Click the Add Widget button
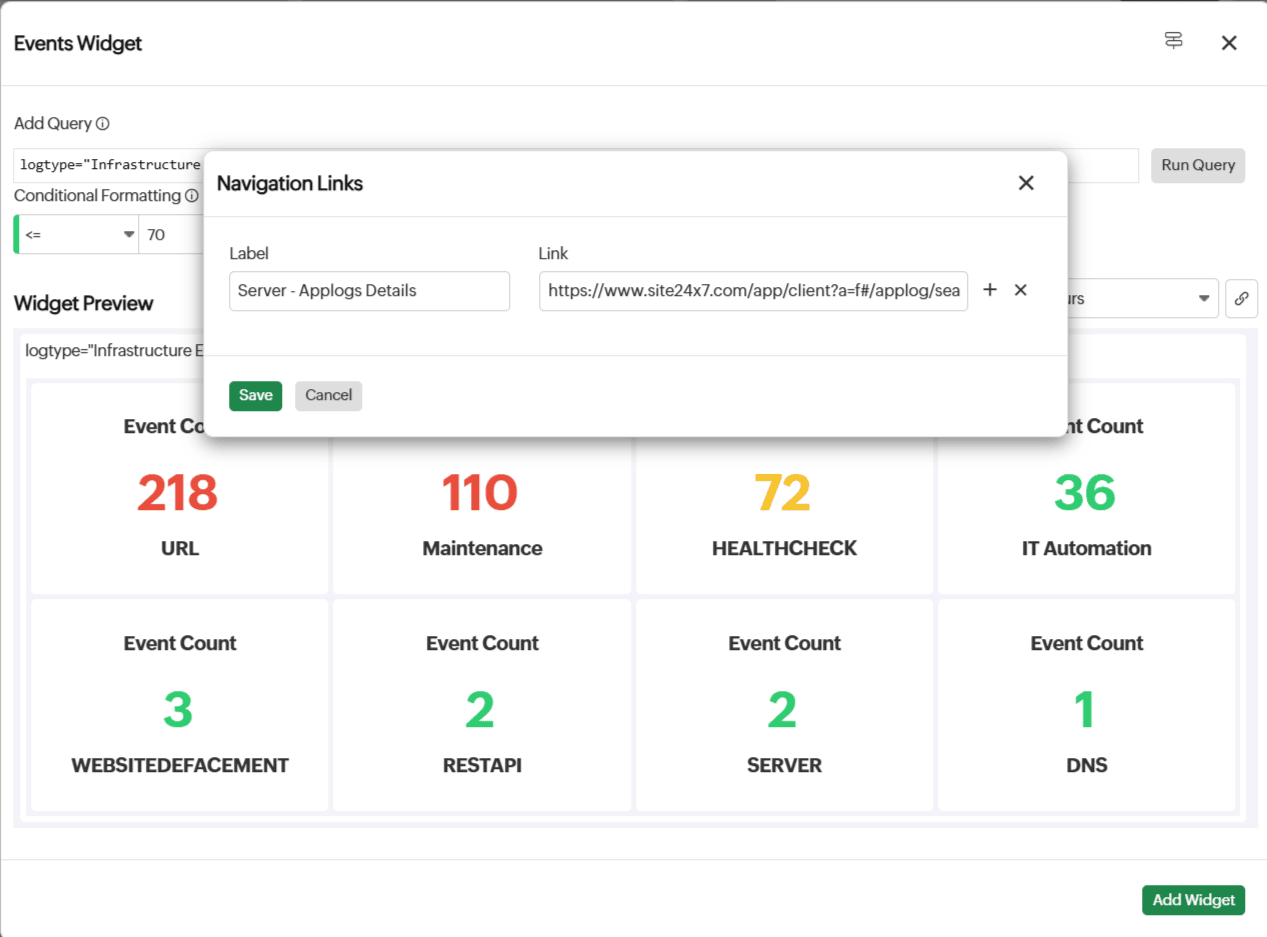Viewport: 1267px width, 937px height. pyautogui.click(x=1194, y=900)
